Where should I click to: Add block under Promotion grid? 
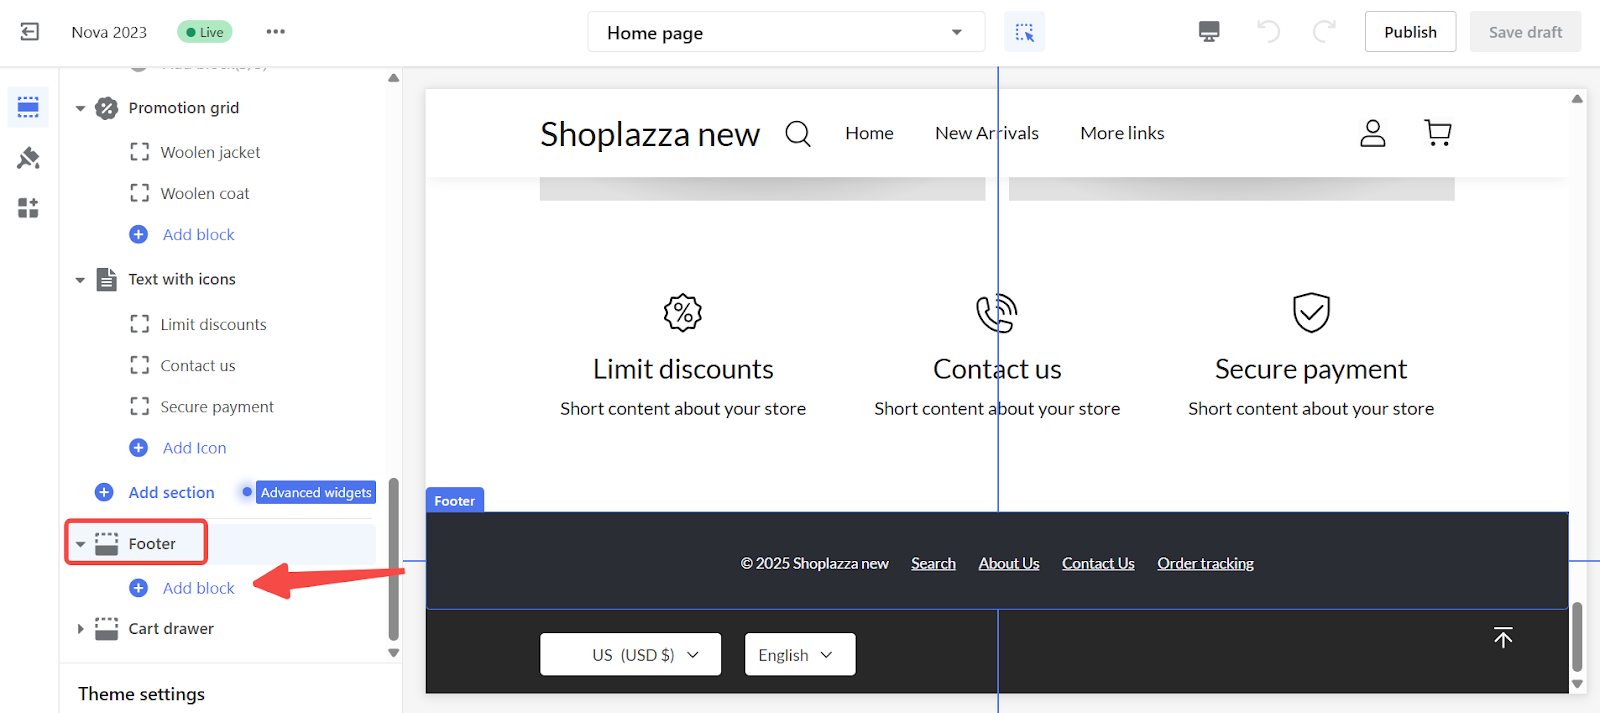click(198, 234)
